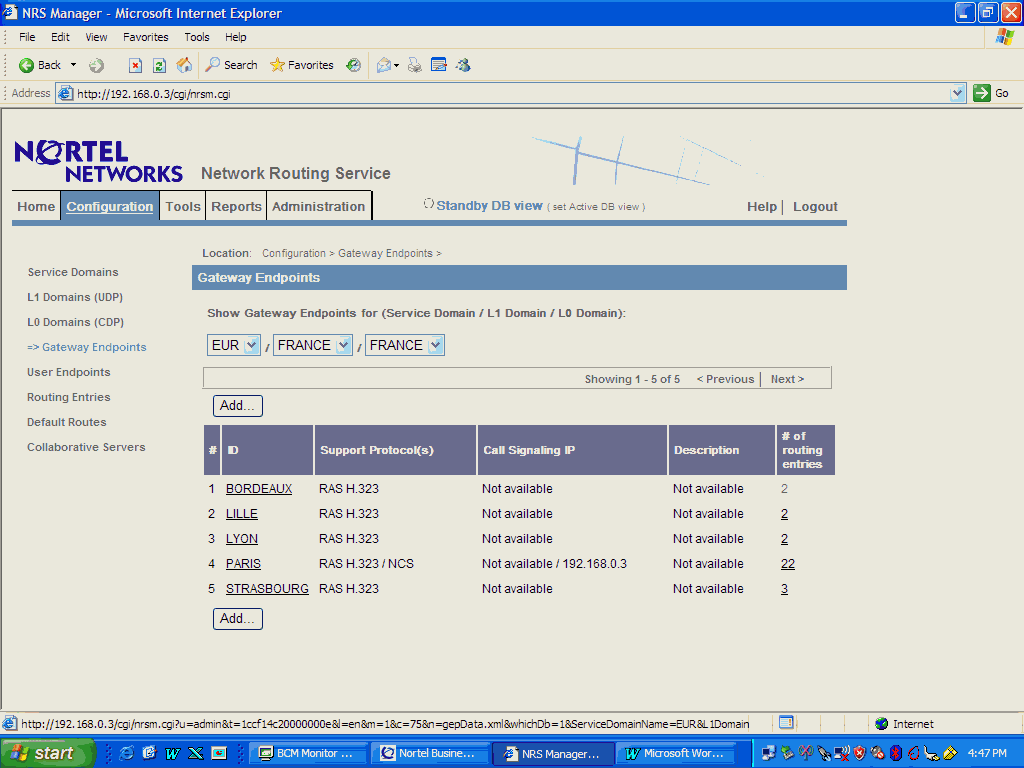Open the Edit menu

[60, 37]
